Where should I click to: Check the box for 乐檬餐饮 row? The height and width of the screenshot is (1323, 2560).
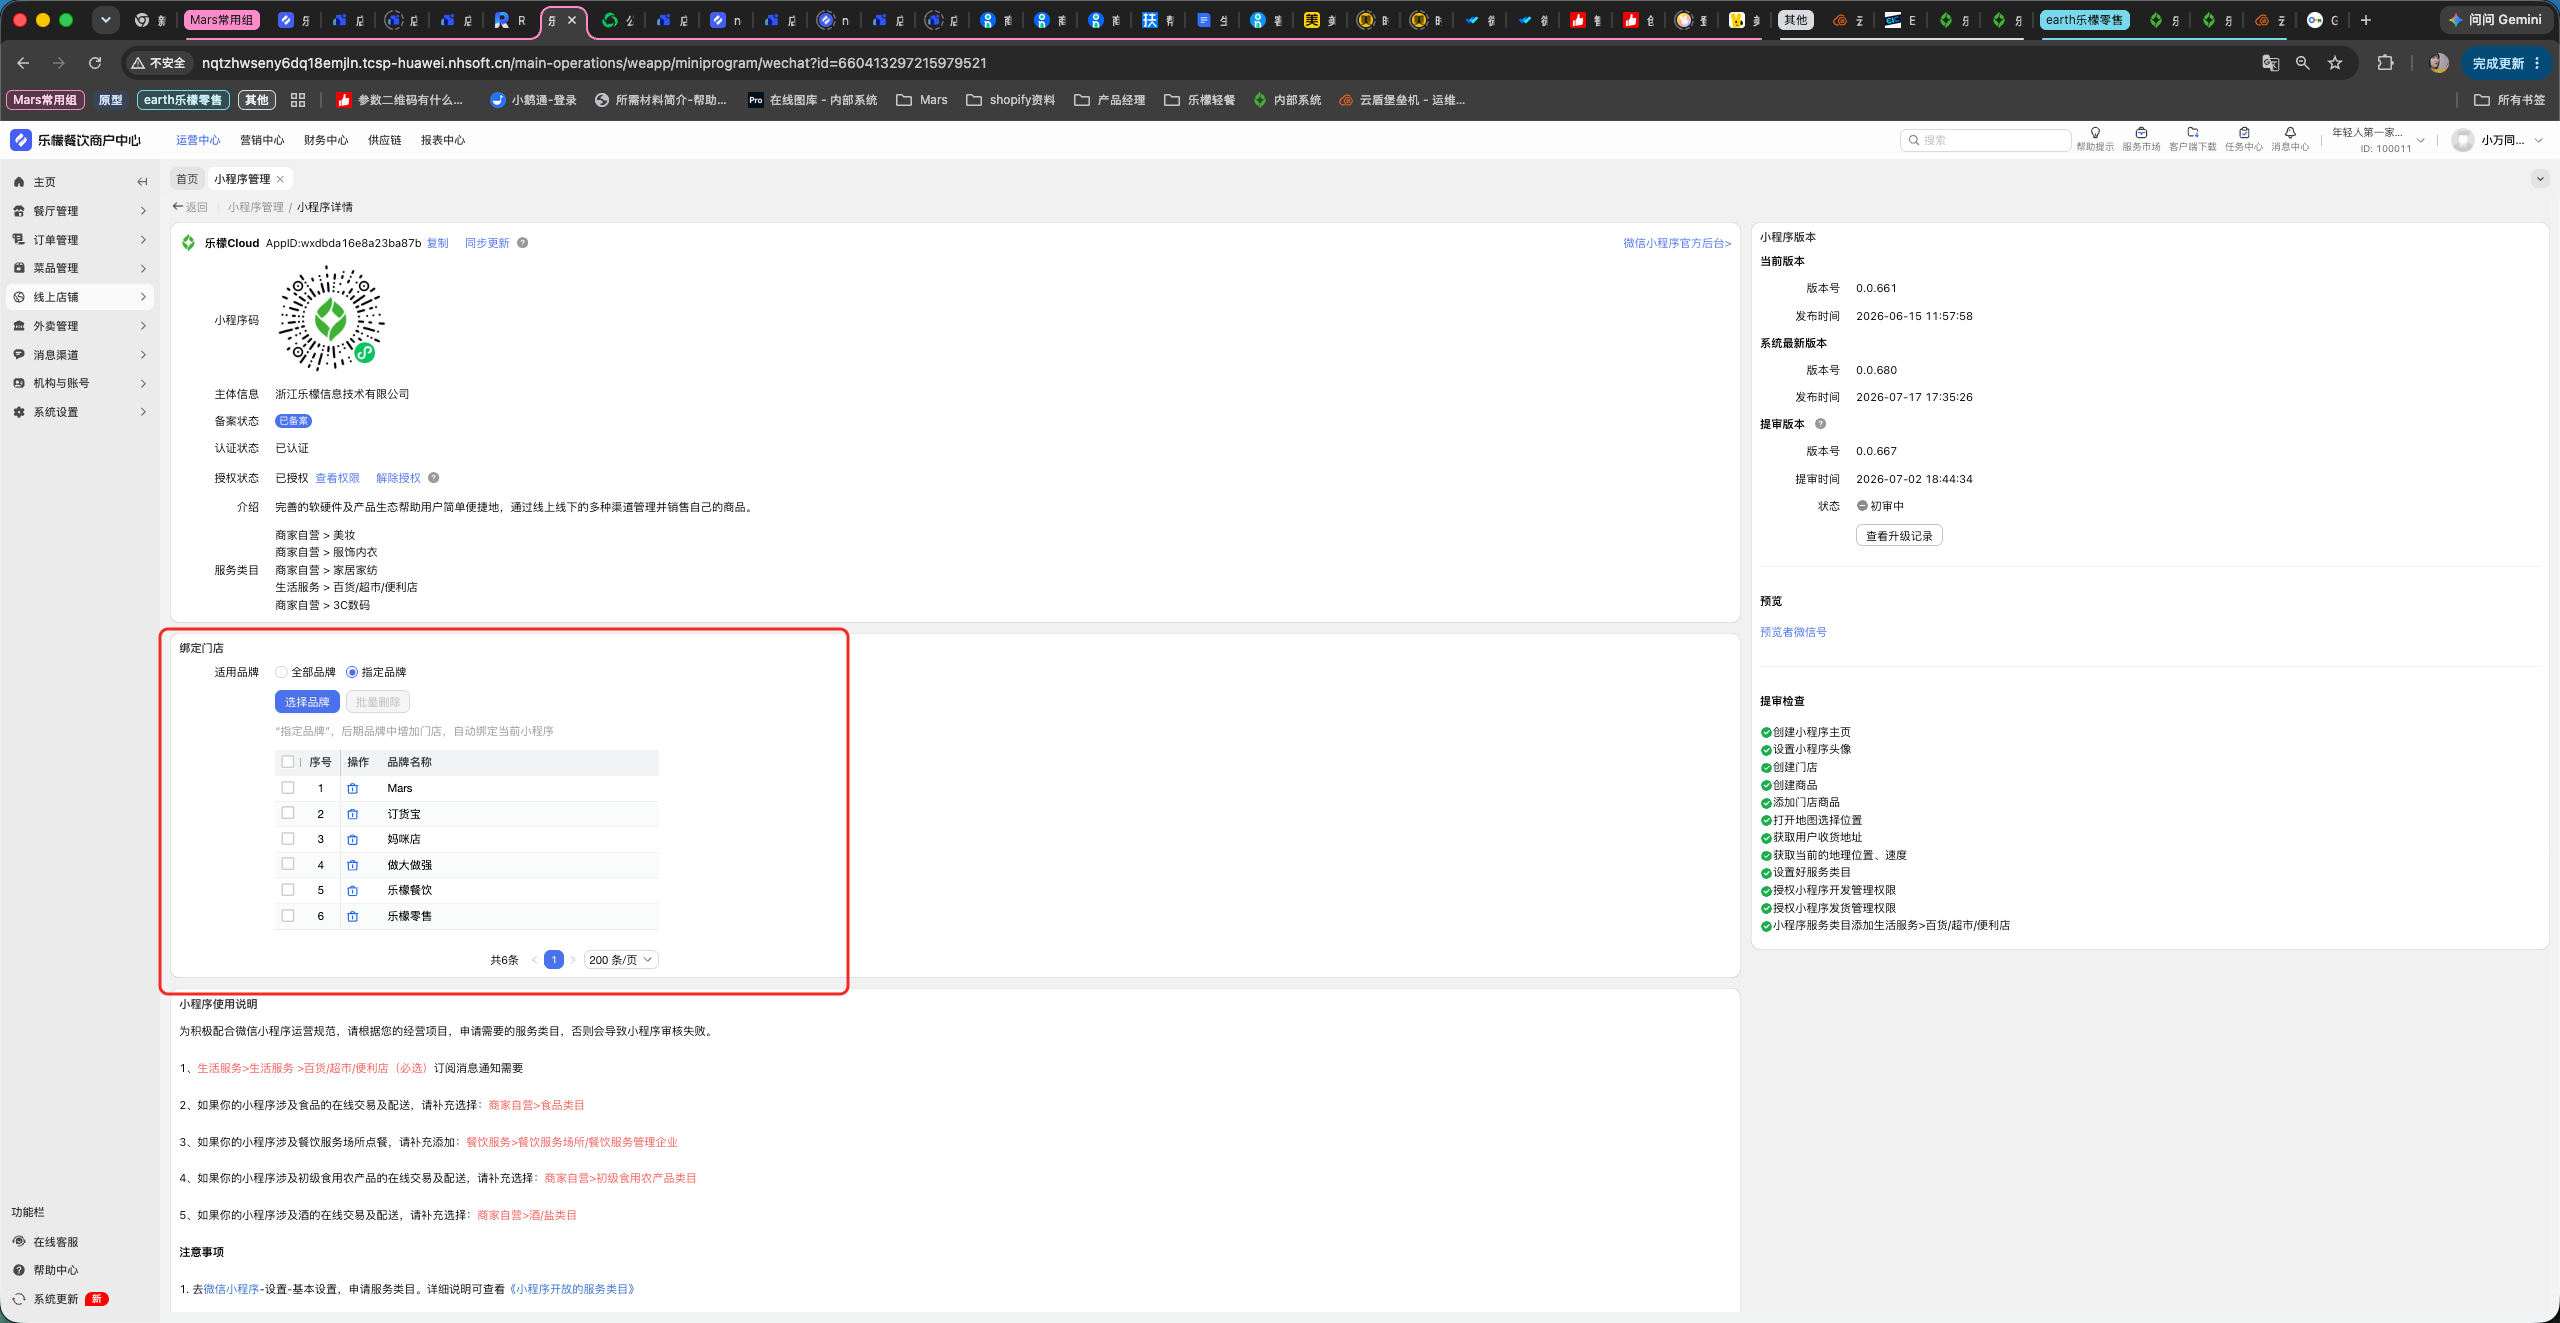coord(288,890)
